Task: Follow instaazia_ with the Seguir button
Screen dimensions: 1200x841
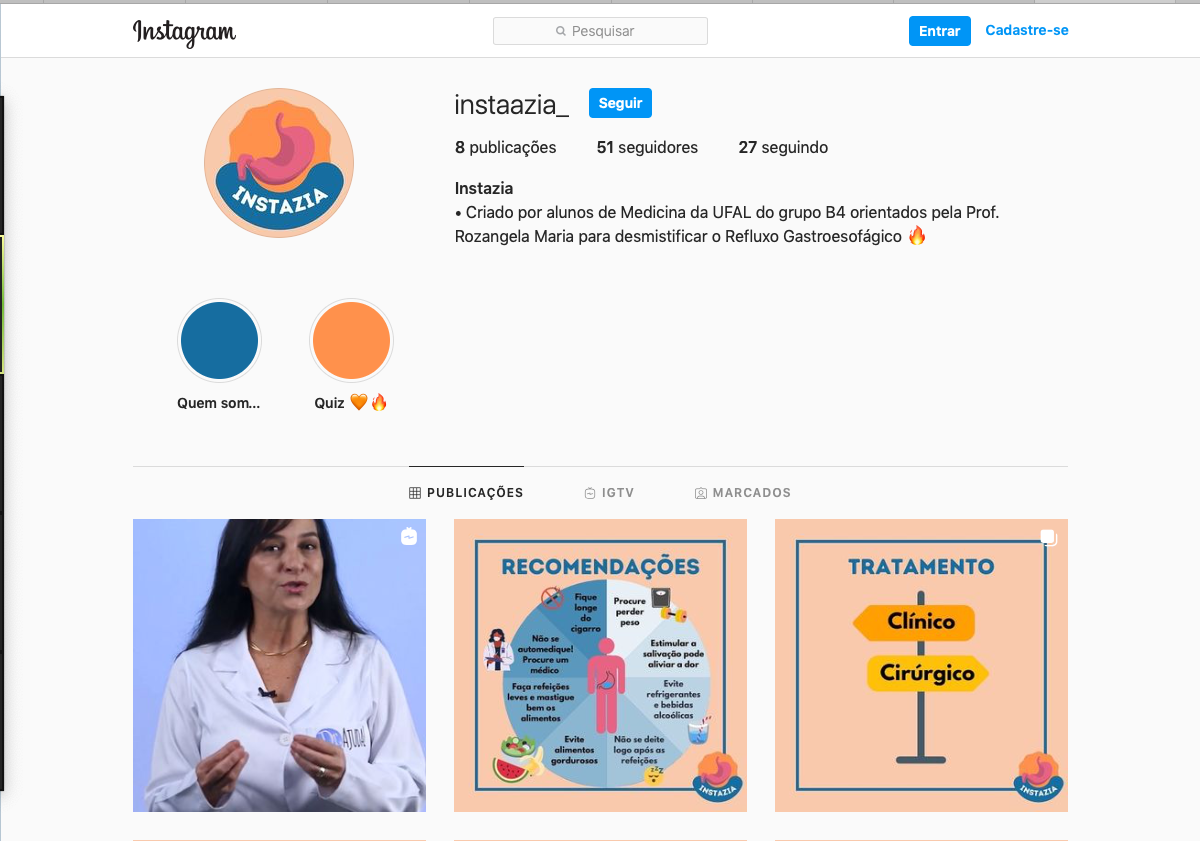Action: (620, 104)
